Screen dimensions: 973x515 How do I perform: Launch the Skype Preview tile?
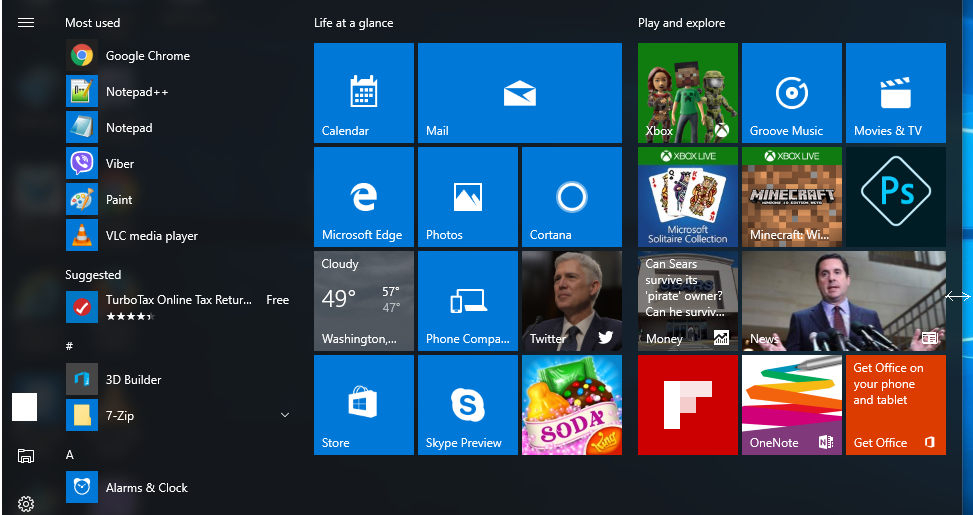tap(468, 405)
